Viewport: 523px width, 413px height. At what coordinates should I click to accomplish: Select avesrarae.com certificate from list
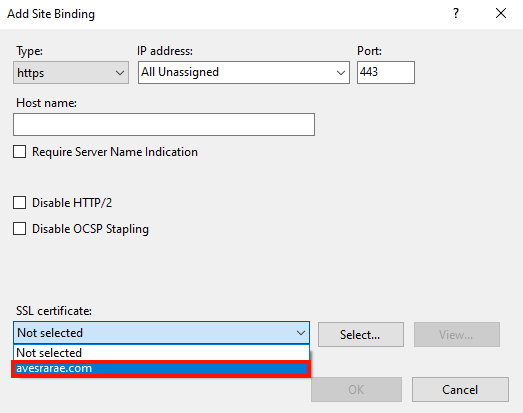(x=161, y=369)
